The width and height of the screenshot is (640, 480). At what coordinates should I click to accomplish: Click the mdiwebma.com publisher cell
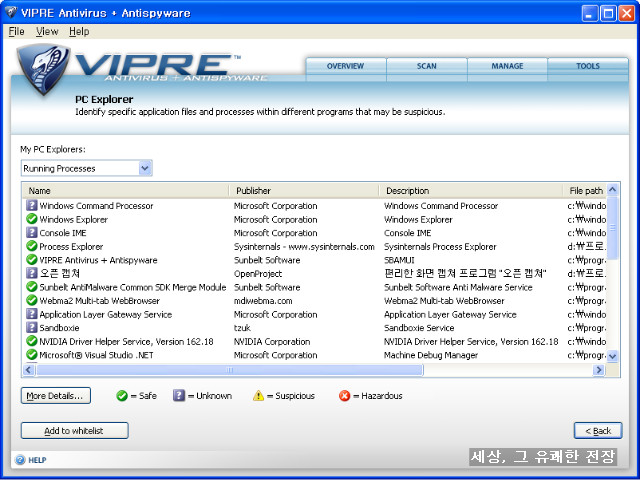coord(263,301)
